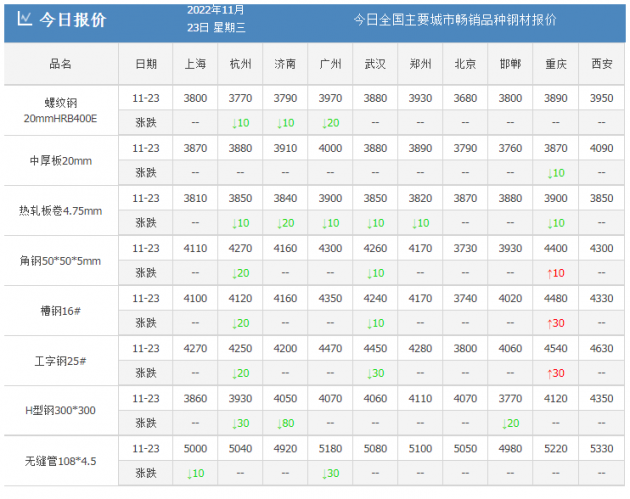Click the red ↑30 in 工字钢25# row
This screenshot has width=630, height=499.
coord(556,373)
